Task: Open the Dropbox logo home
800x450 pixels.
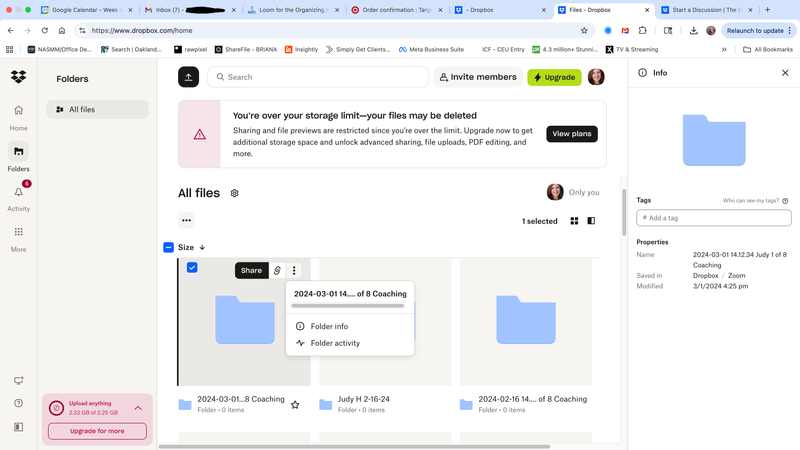Action: (18, 77)
